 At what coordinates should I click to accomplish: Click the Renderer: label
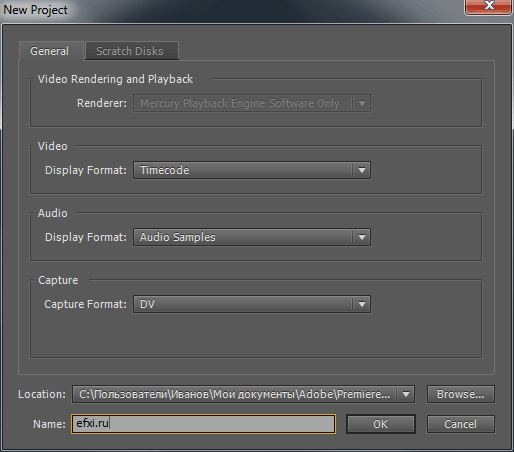click(x=102, y=103)
